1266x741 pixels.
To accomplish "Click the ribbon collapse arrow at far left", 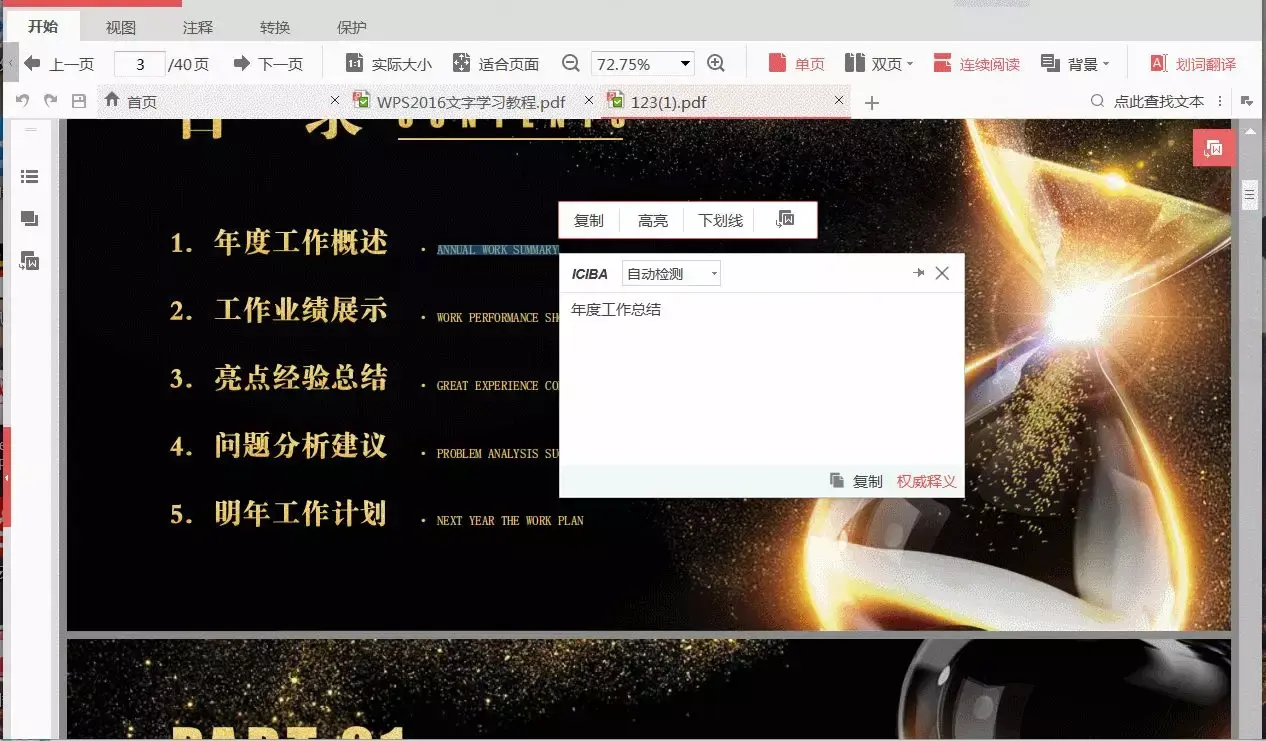I will click(9, 64).
